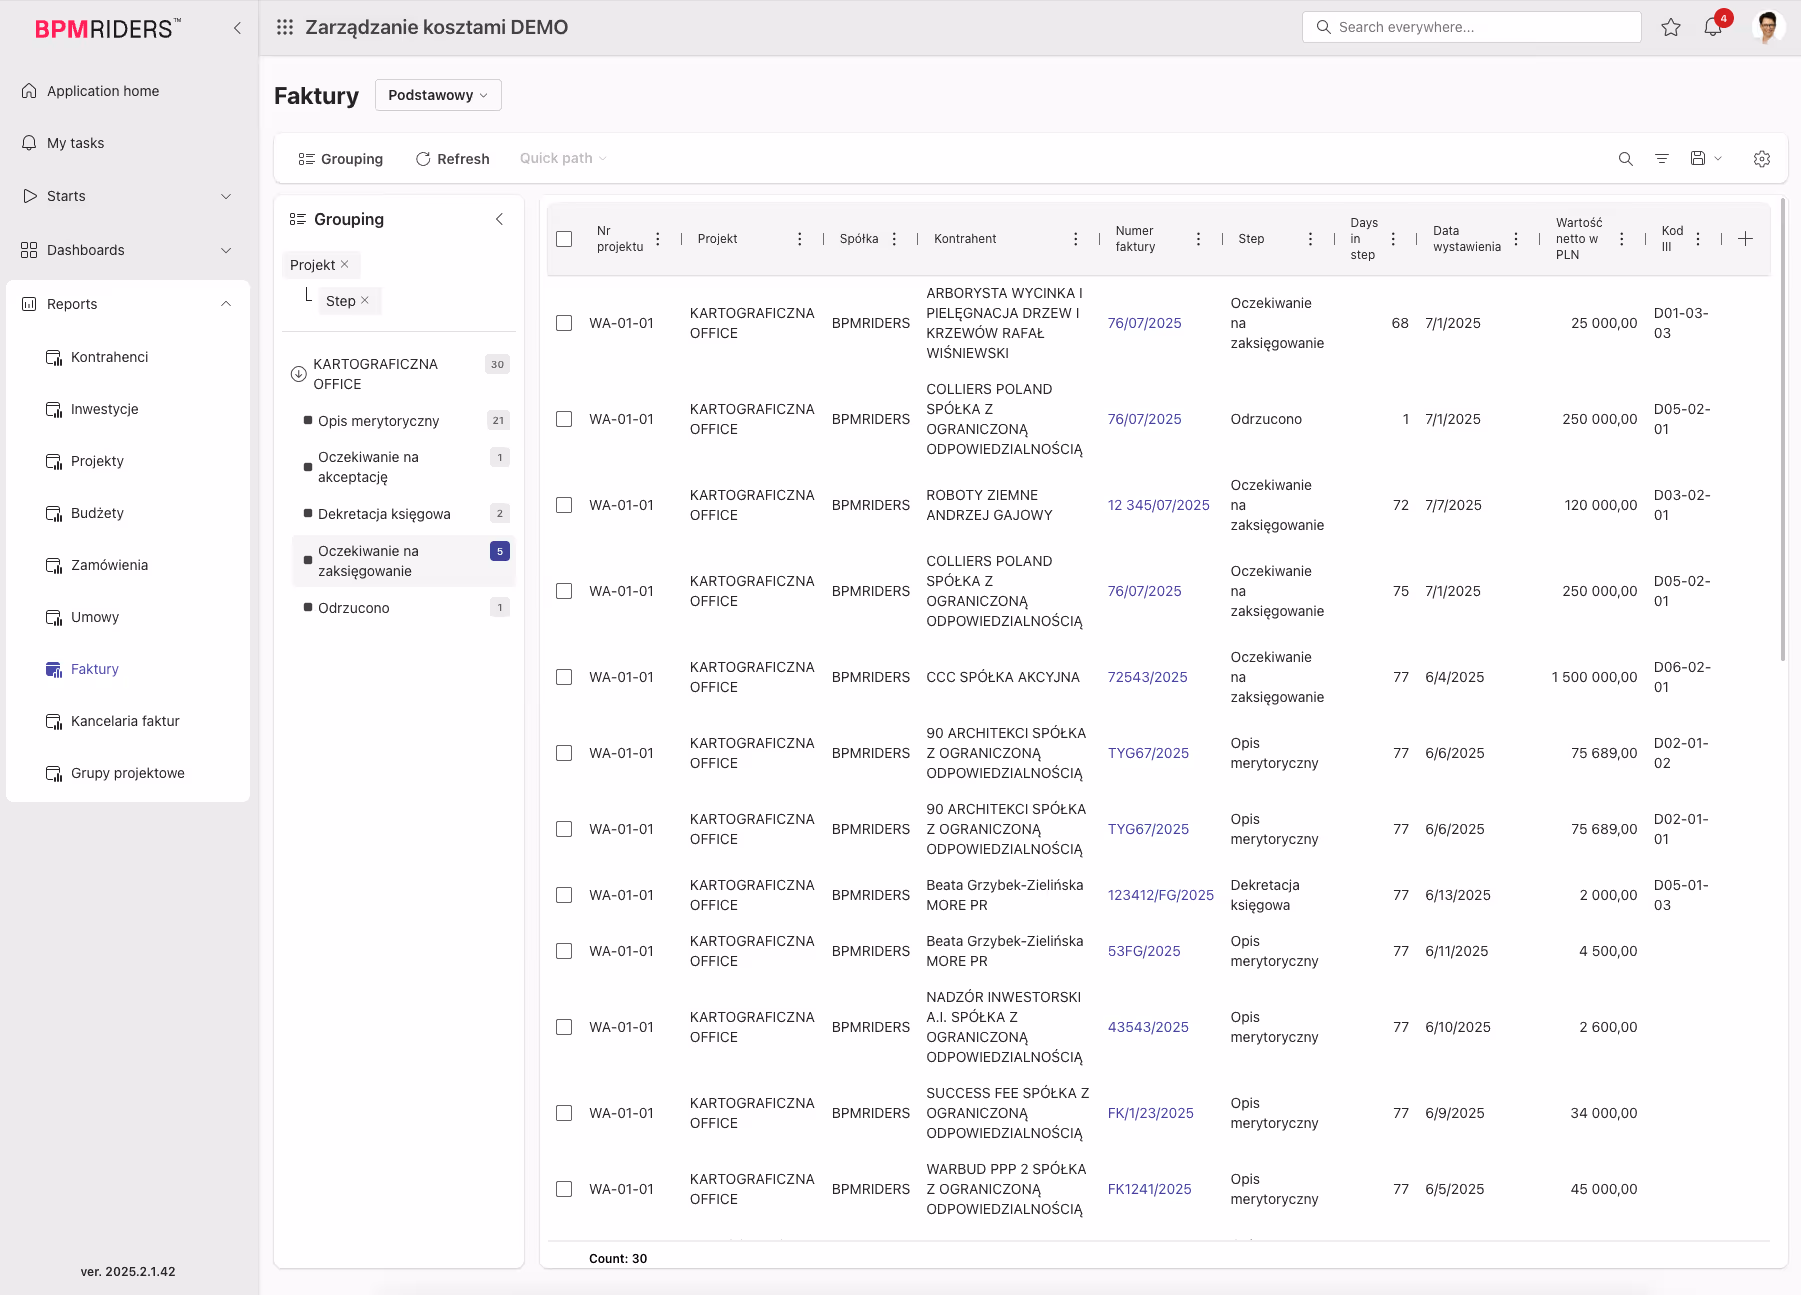
Task: Select the CCC SPÓŁKA AKCYJNA row checkbox
Action: point(564,677)
